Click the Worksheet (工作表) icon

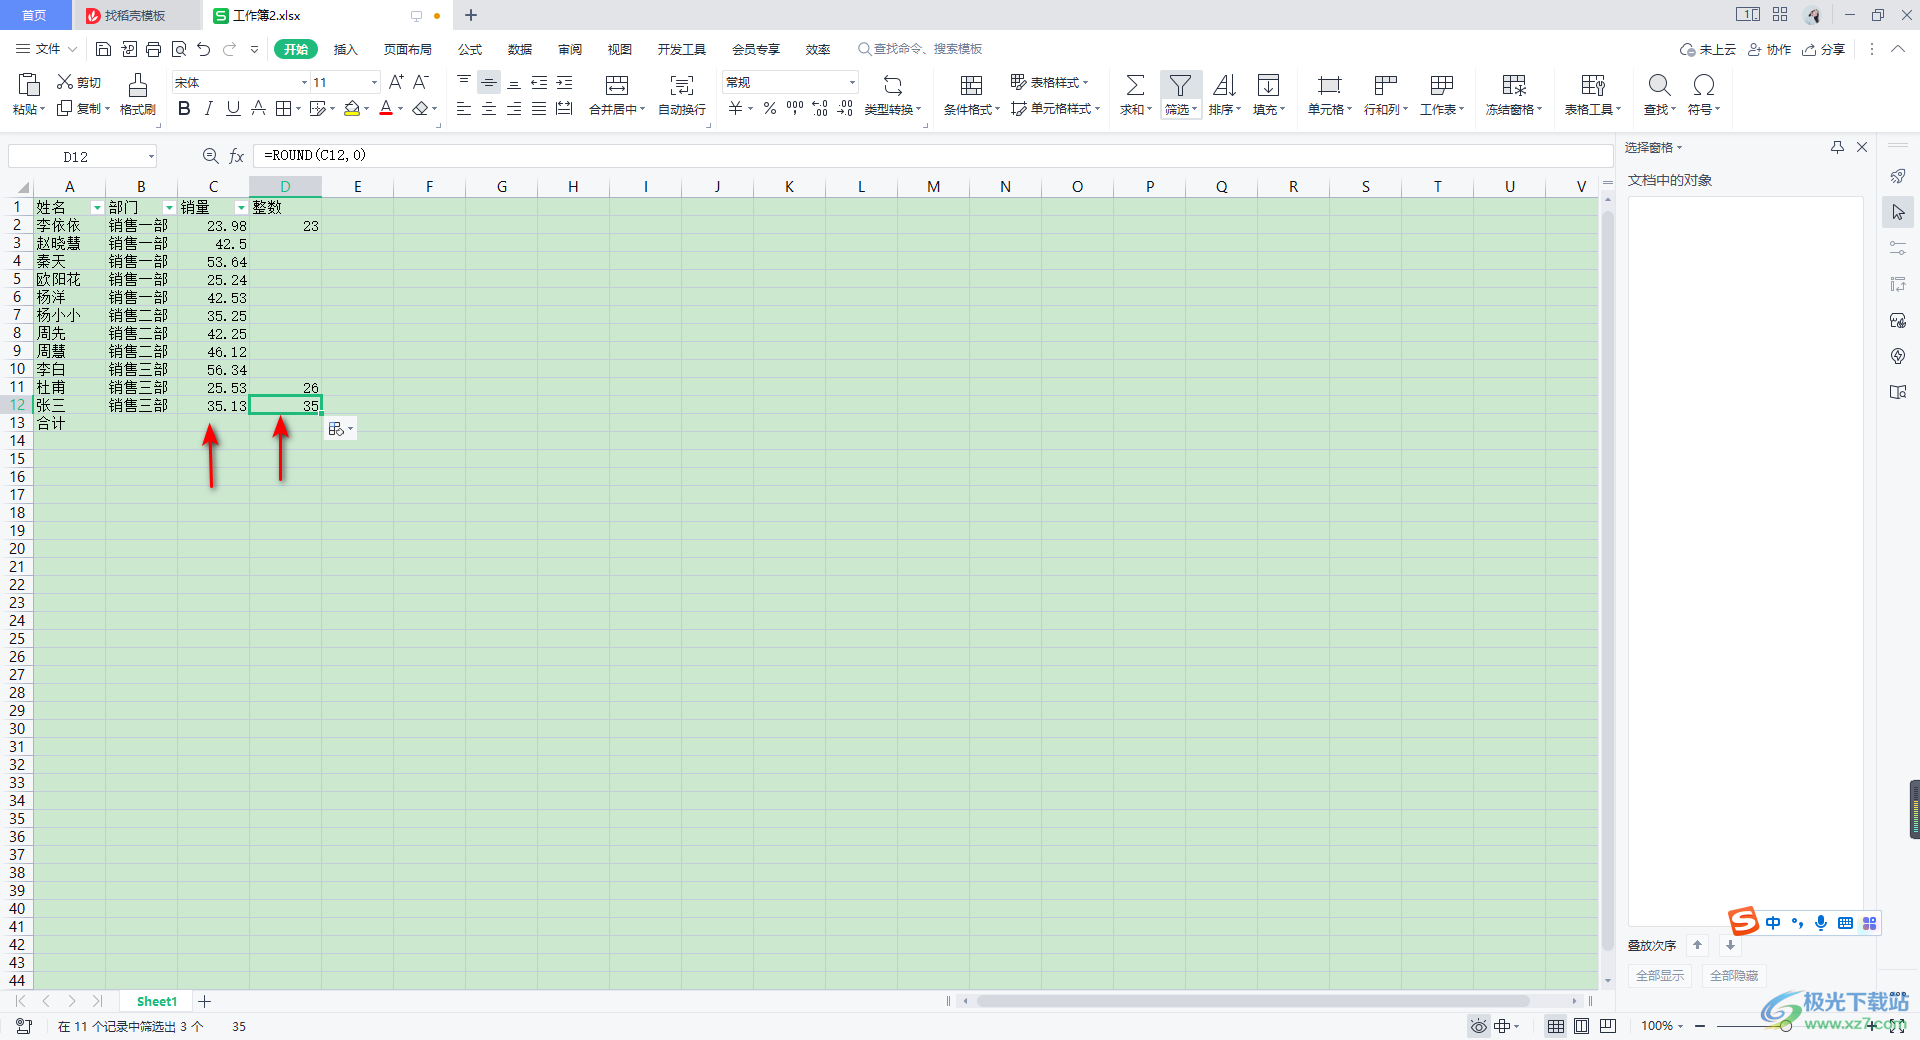1441,85
